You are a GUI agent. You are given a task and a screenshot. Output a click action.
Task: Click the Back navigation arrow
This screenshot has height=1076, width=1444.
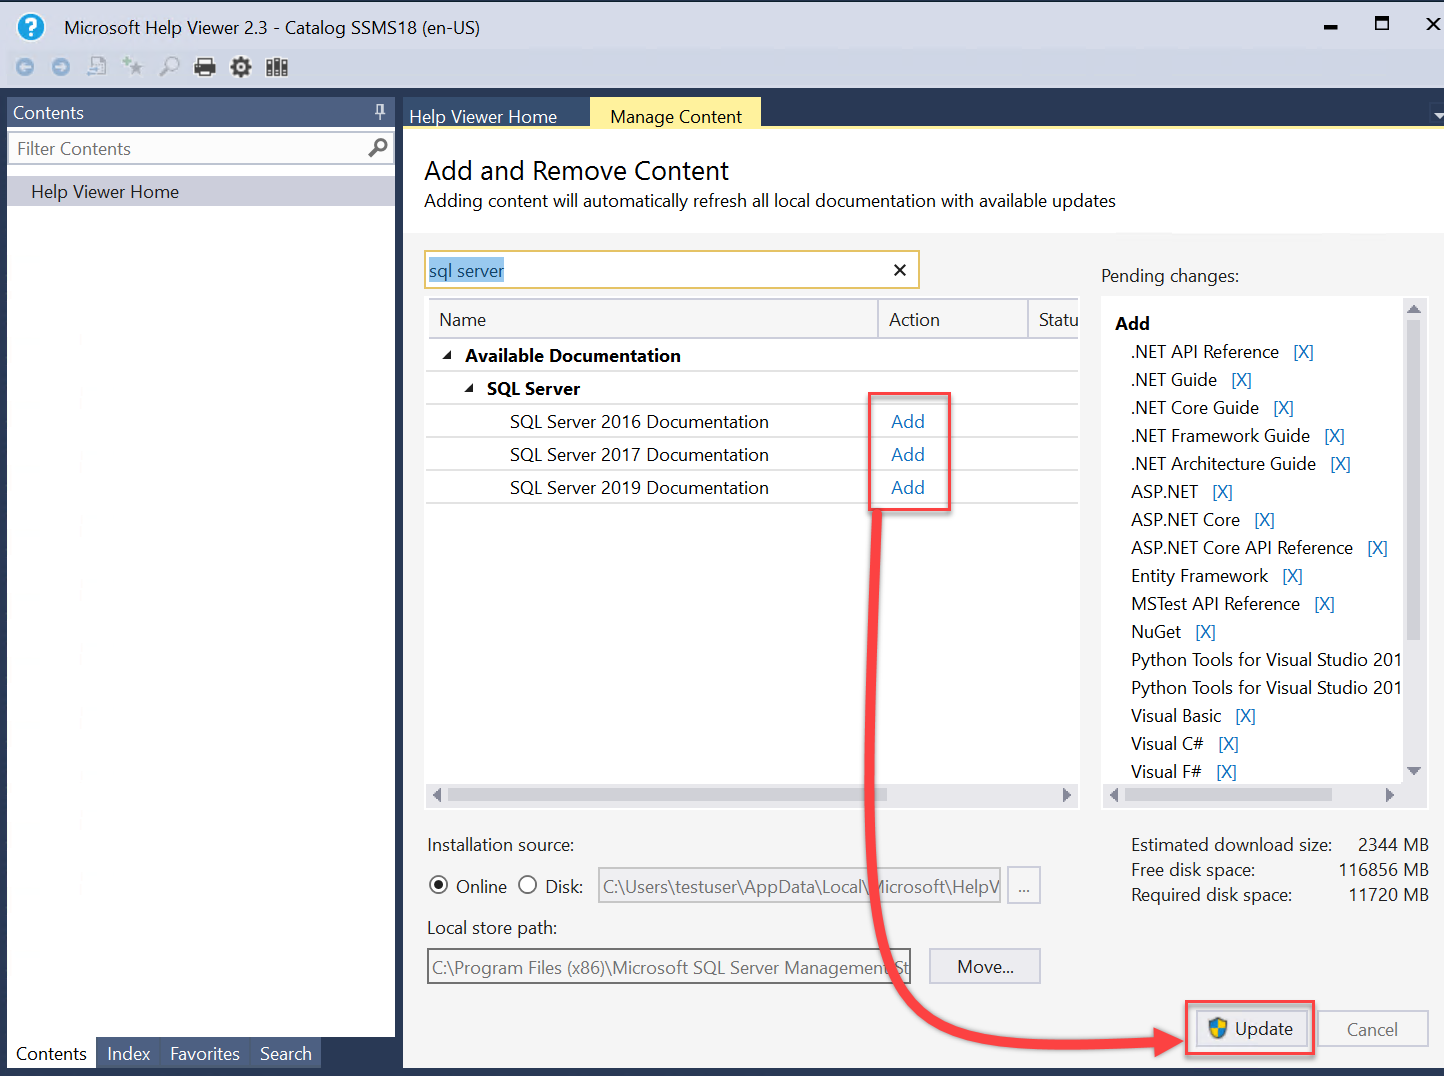[x=24, y=66]
